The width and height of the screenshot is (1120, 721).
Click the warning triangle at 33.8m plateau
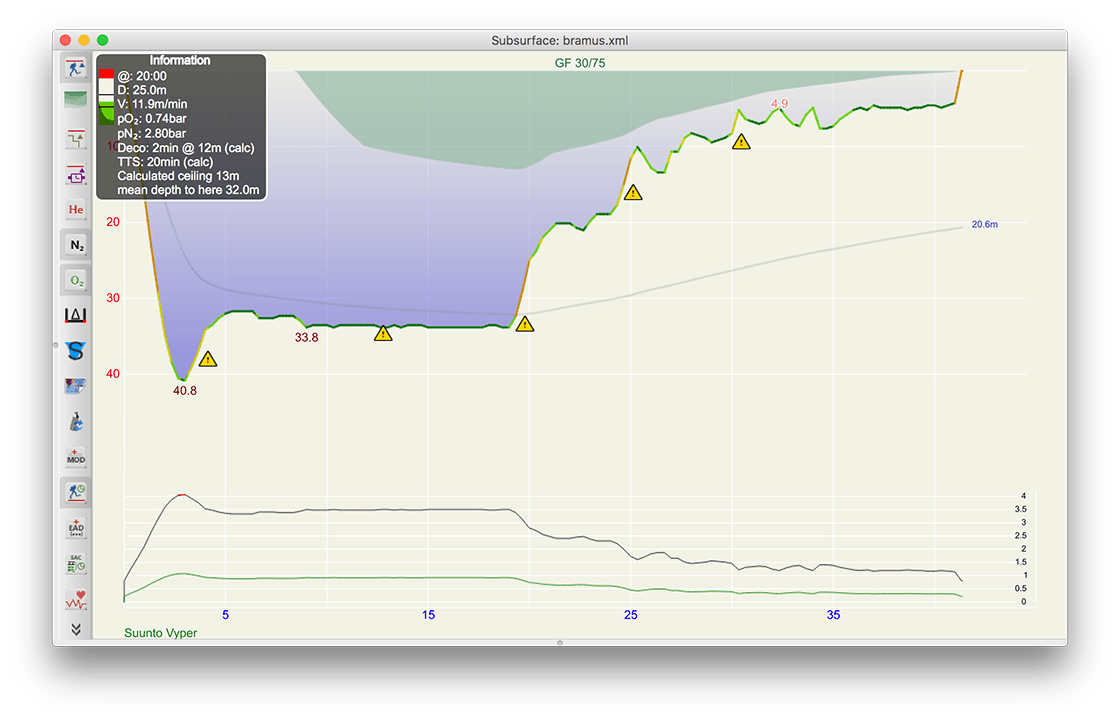pos(383,333)
